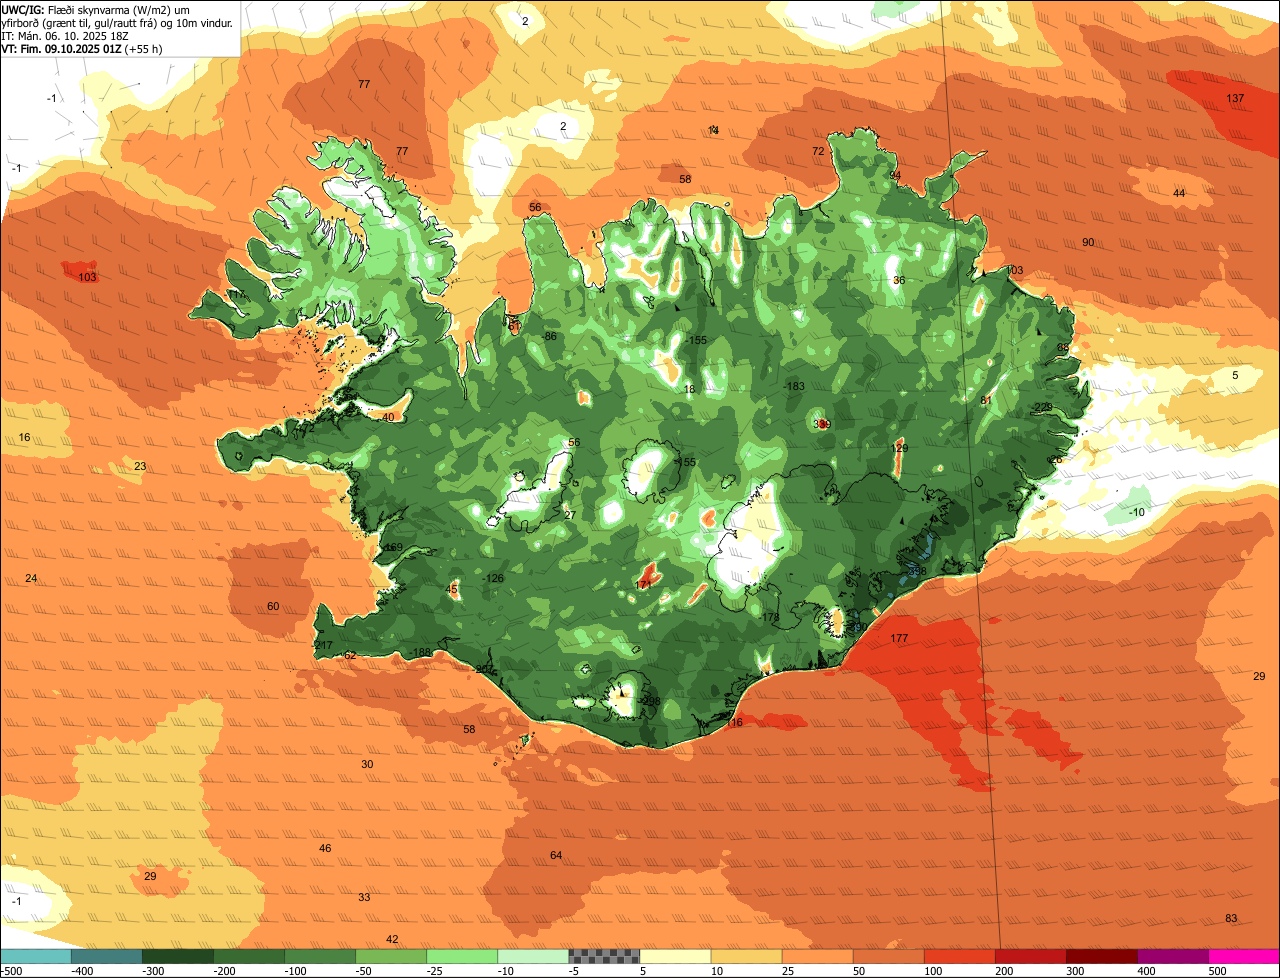Click the map value '-188'
The height and width of the screenshot is (978, 1280).
tap(421, 652)
